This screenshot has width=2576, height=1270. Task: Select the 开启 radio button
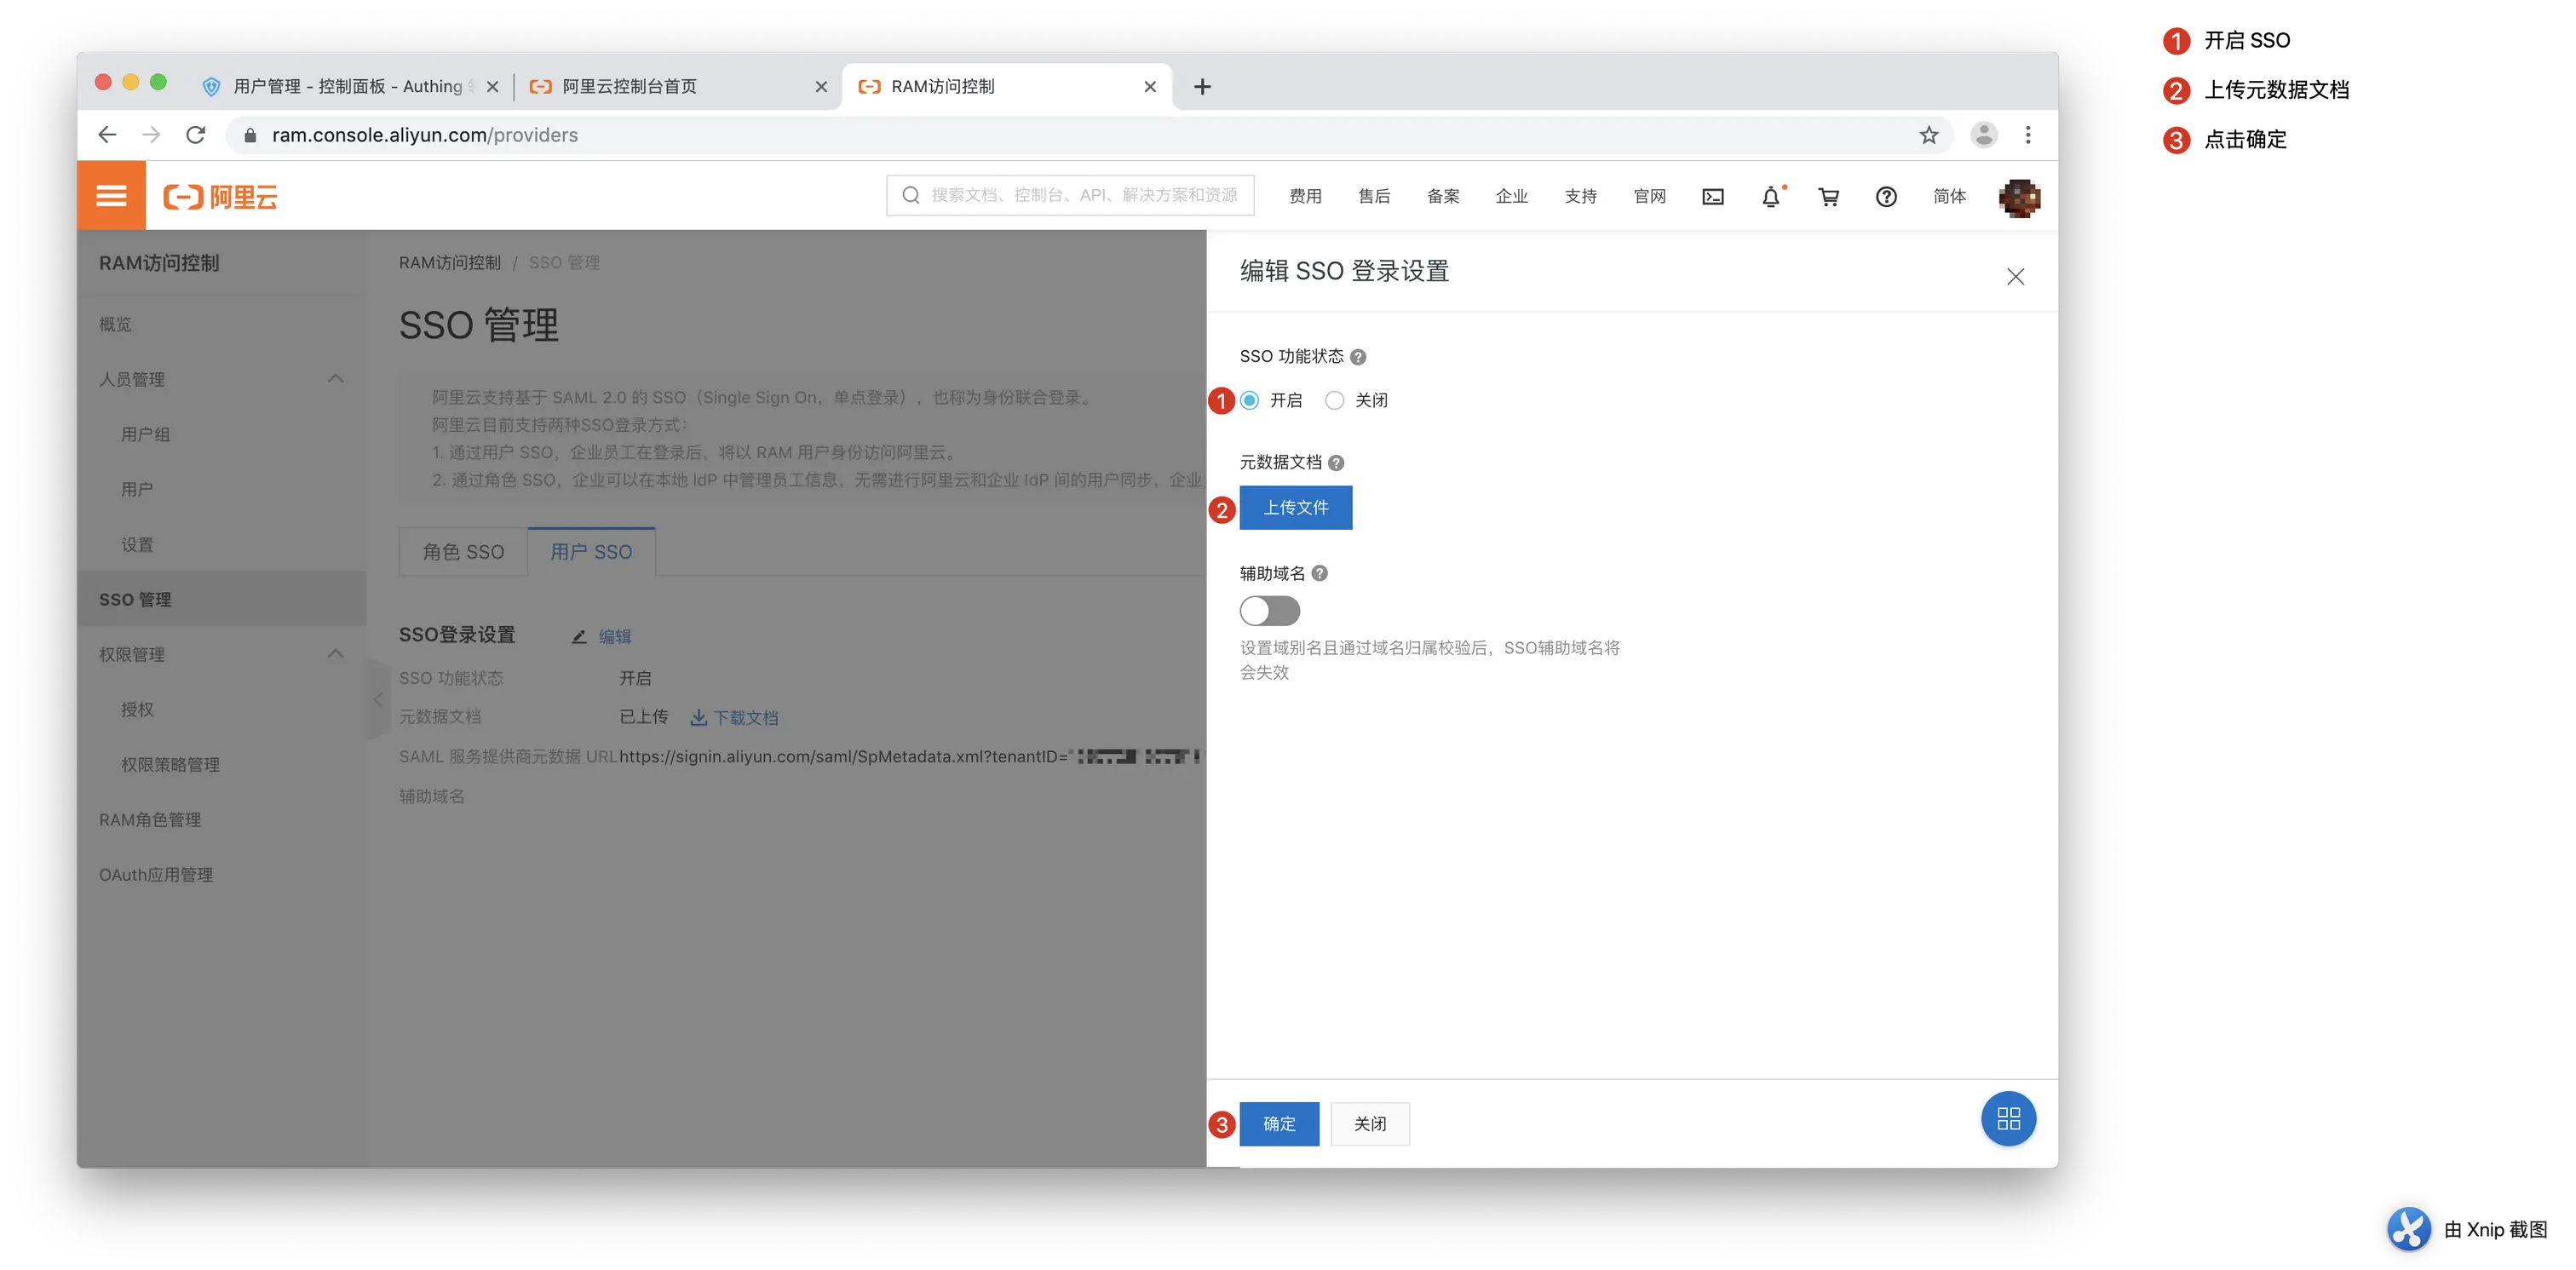1250,401
